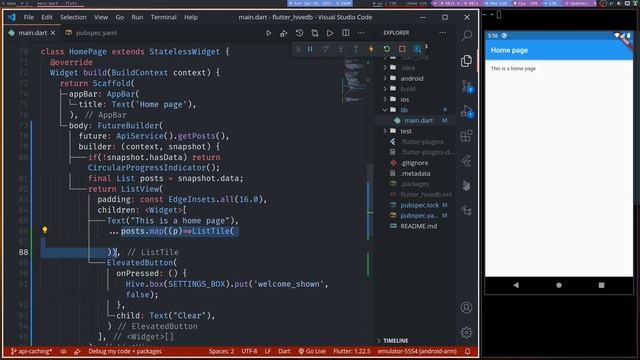This screenshot has height=360, width=640.
Task: Open editor More Actions ellipsis
Action: click(361, 33)
